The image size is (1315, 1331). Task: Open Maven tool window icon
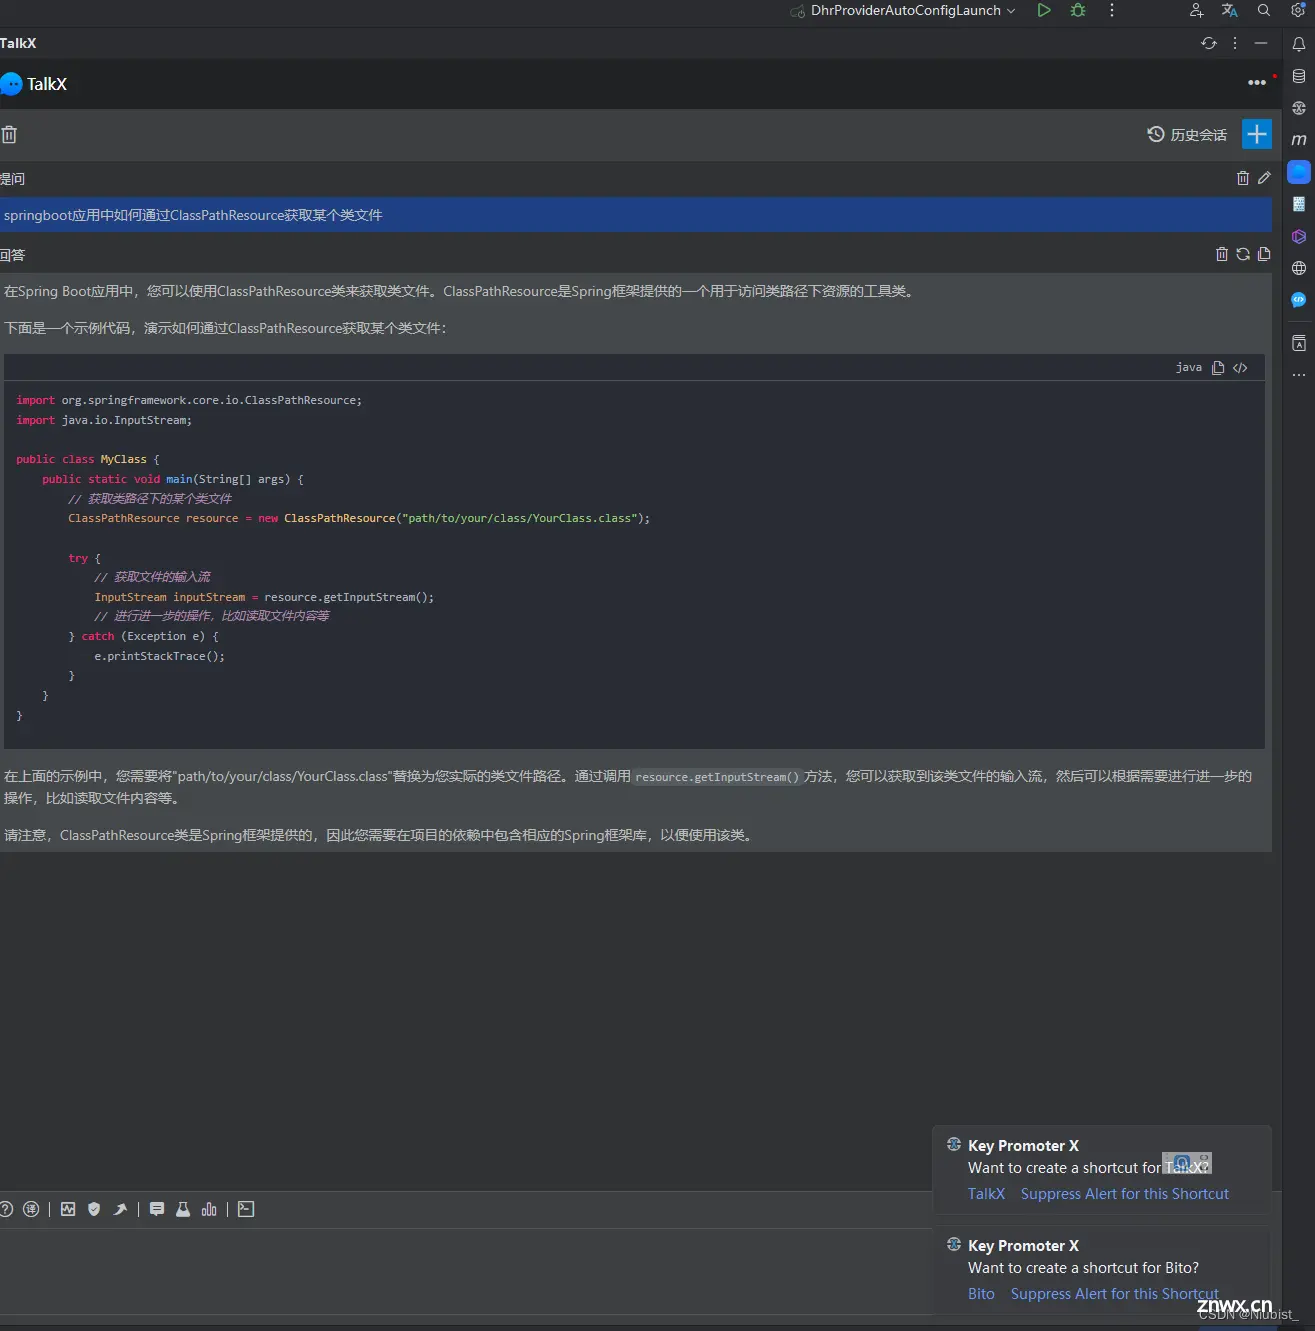point(1299,140)
